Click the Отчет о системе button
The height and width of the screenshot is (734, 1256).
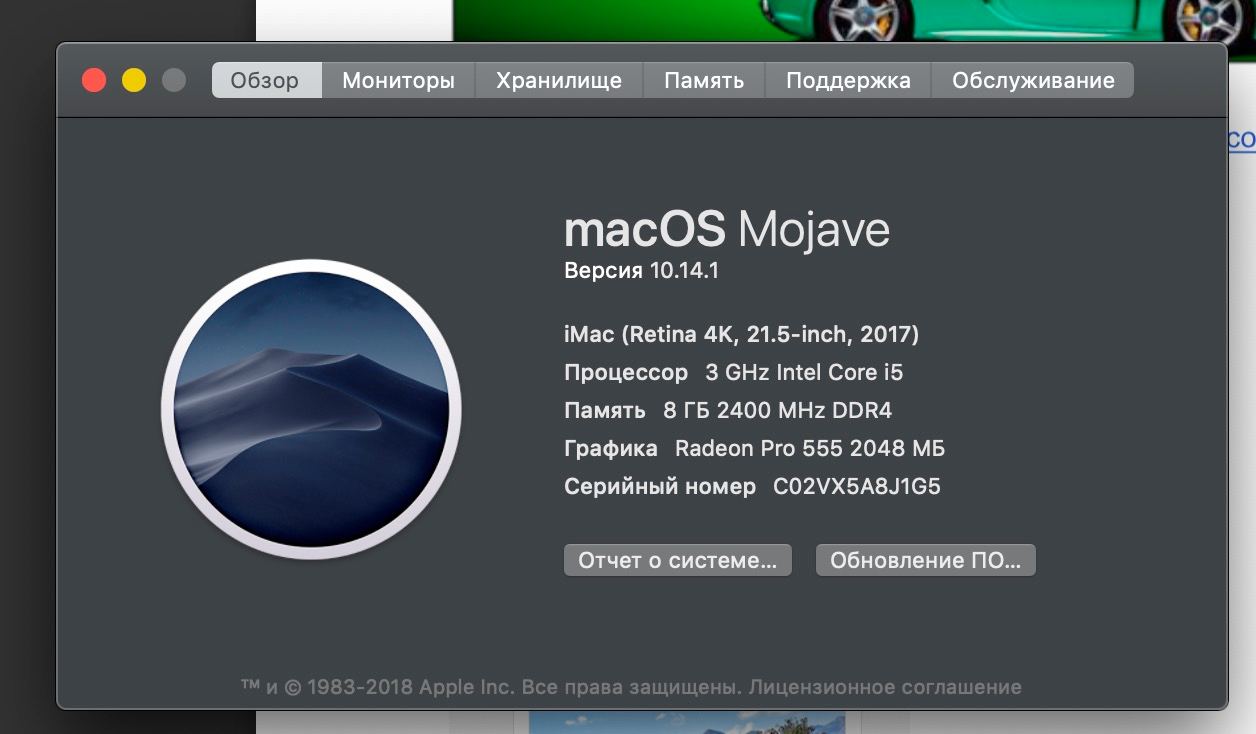click(x=678, y=560)
